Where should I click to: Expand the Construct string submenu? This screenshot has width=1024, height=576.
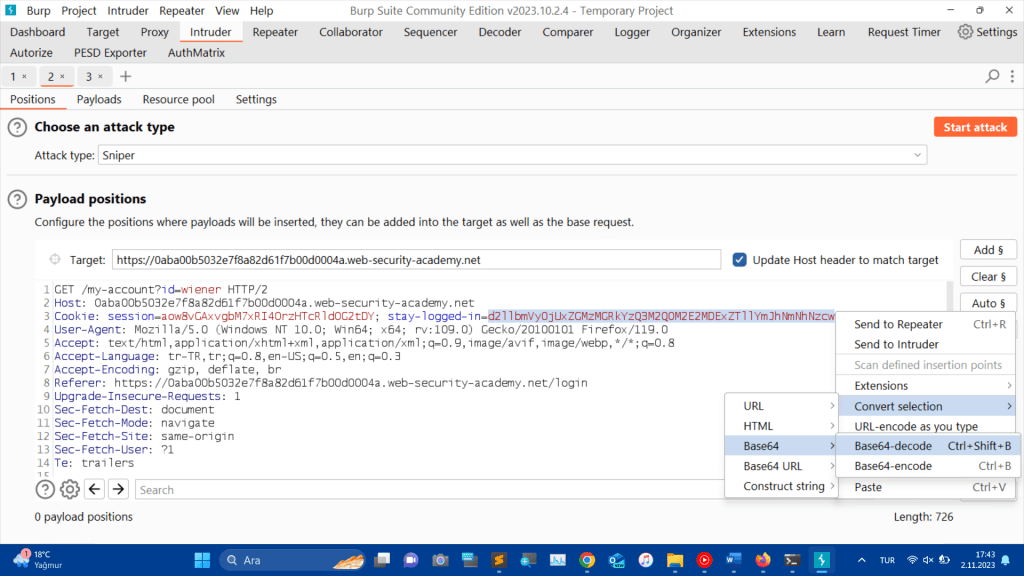coord(780,486)
